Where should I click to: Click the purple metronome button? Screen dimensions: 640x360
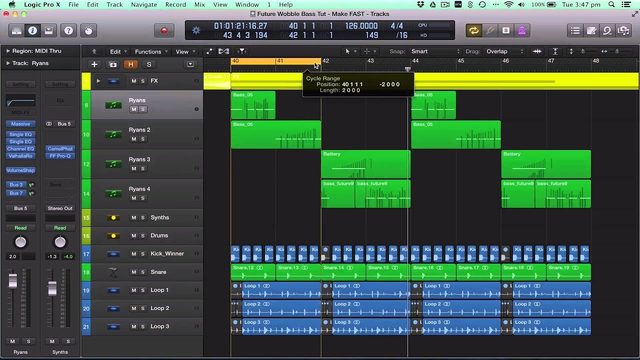[522, 31]
